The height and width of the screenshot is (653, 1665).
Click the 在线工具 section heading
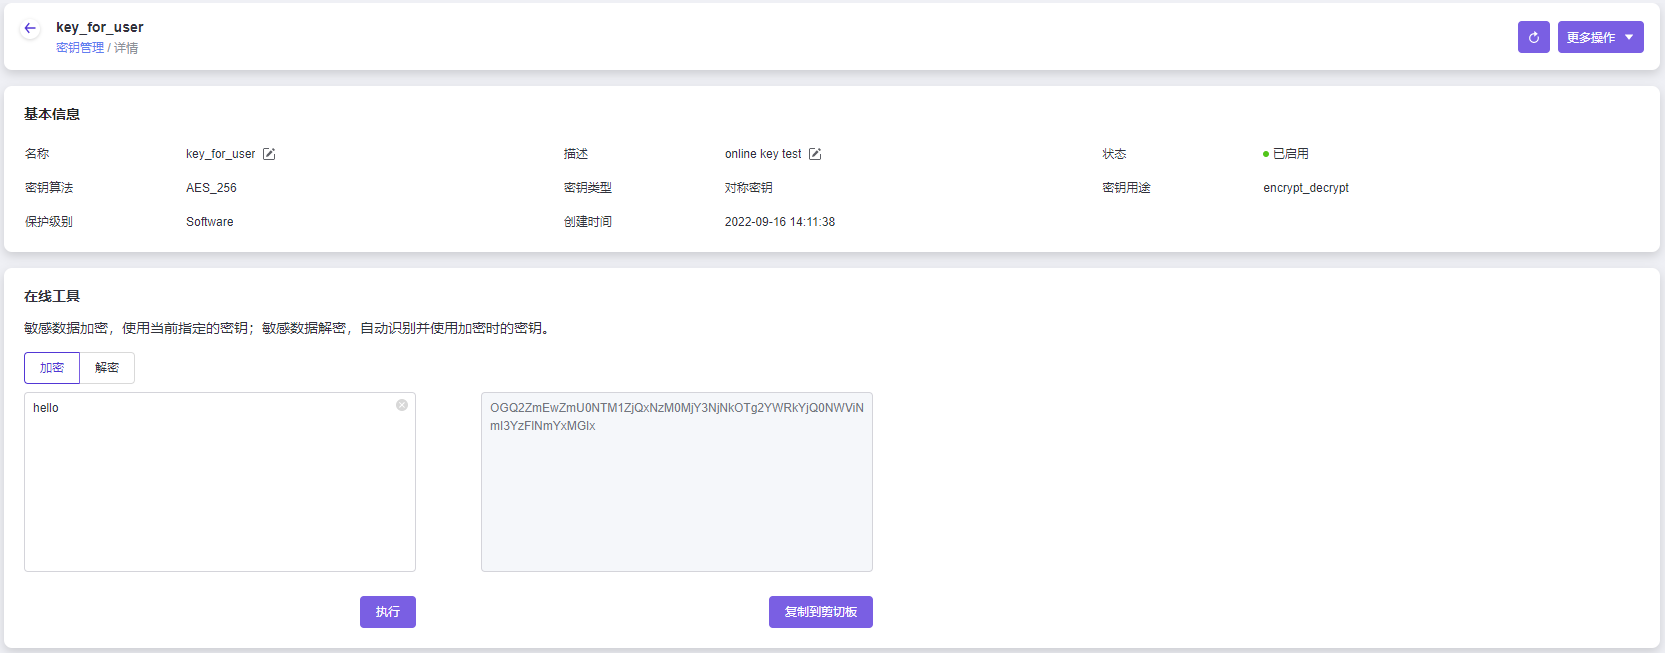[x=52, y=296]
